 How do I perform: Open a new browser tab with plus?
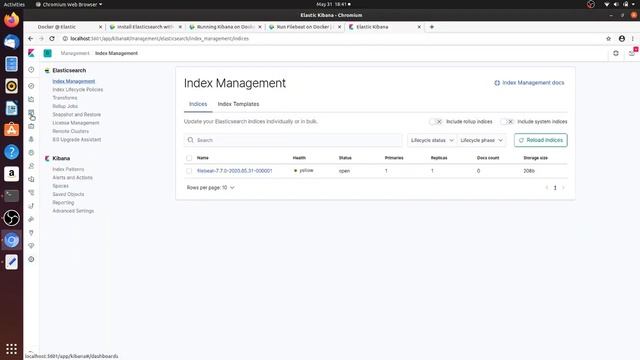[432, 27]
